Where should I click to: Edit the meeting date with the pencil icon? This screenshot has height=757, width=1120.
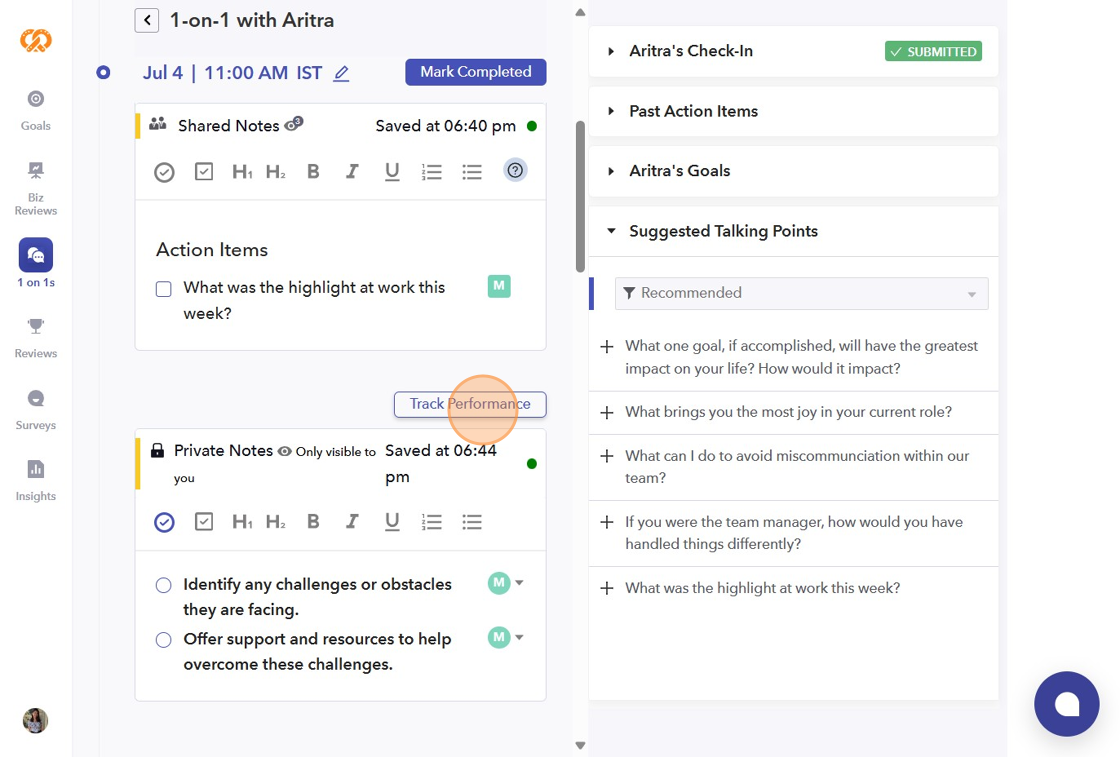click(x=341, y=74)
